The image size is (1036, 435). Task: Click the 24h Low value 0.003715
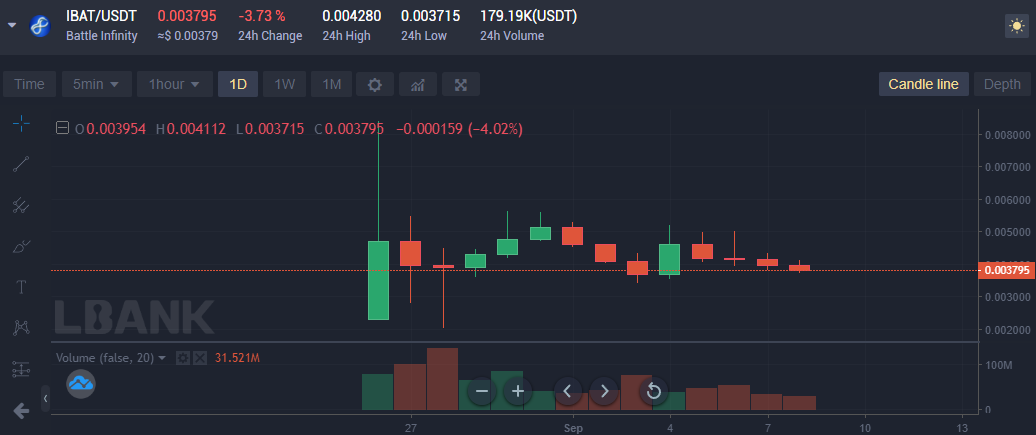tap(430, 17)
